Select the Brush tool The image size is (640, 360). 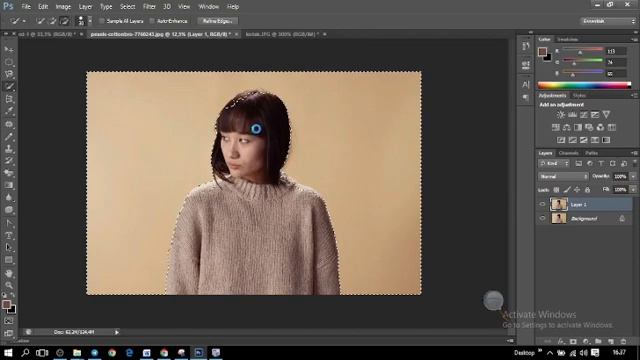pyautogui.click(x=9, y=136)
